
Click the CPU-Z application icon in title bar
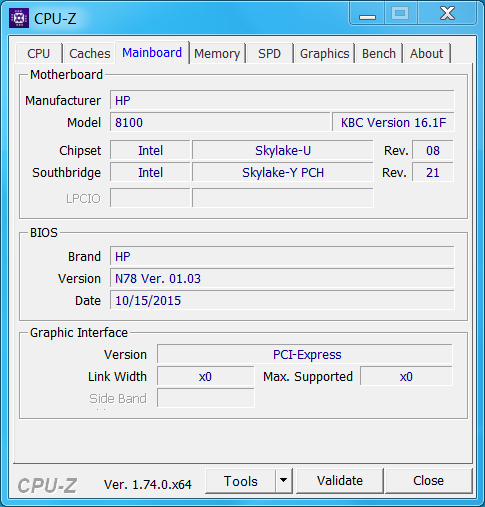coord(19,18)
